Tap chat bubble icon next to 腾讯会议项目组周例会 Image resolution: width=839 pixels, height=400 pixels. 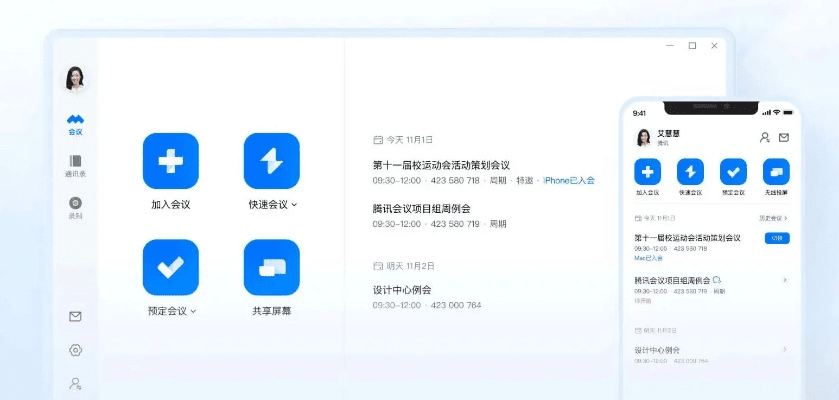click(718, 280)
